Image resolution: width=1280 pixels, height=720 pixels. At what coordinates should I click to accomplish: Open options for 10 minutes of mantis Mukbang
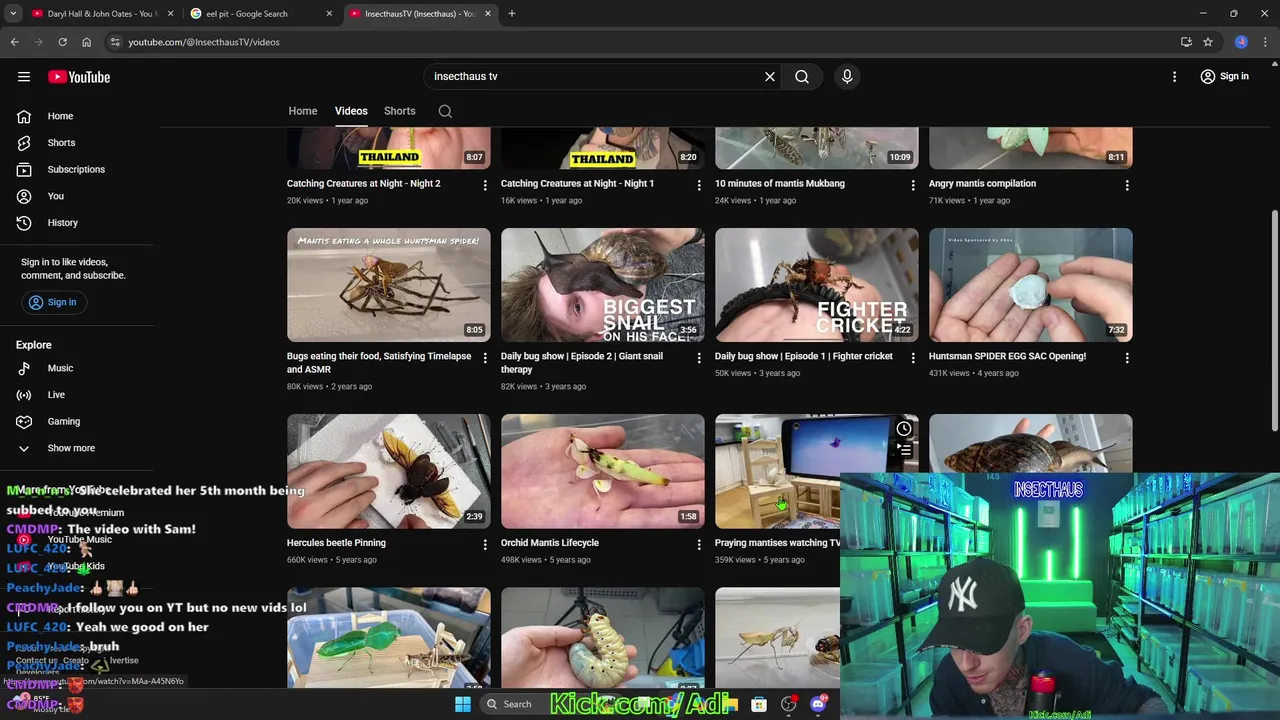[x=913, y=185]
